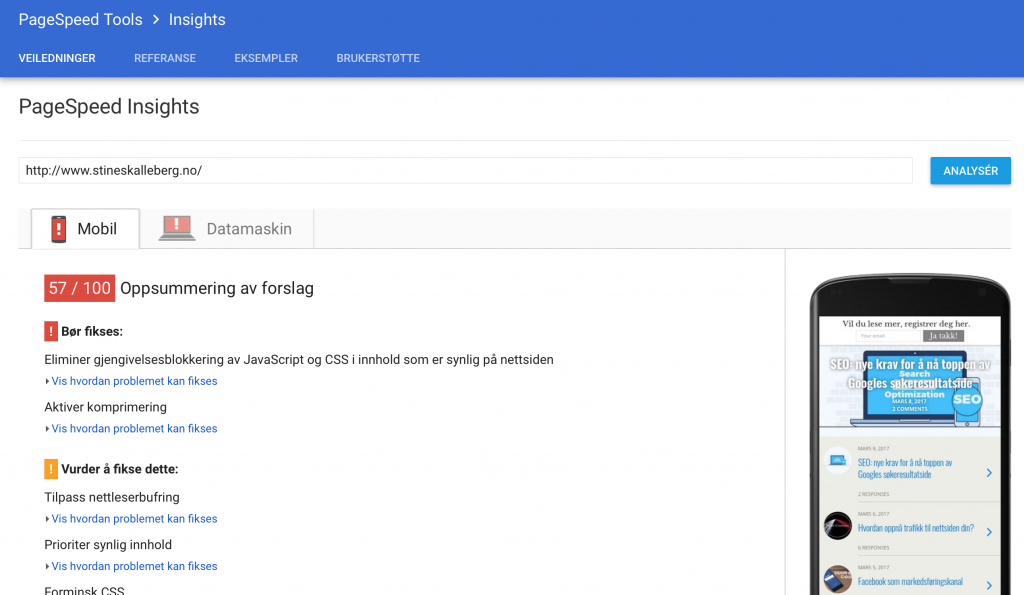This screenshot has height=595, width=1024.
Task: Expand fix details under Tilpass nettleserbufring
Action: tap(131, 519)
